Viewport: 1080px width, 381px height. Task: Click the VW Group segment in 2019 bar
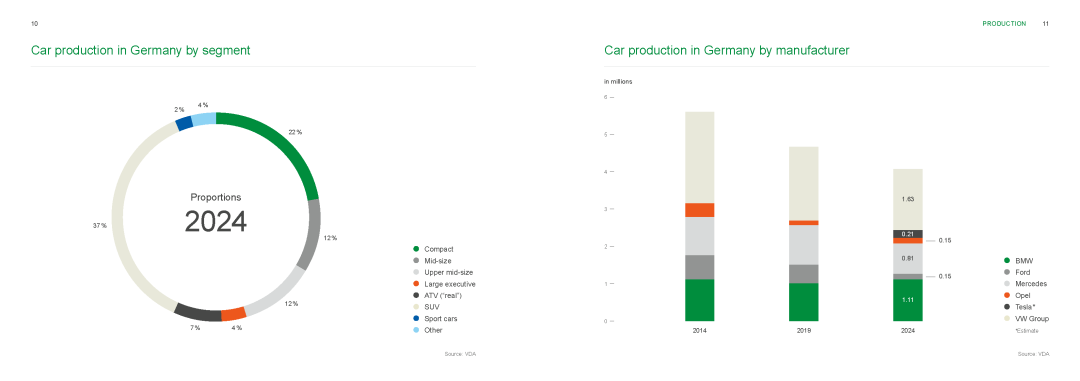click(804, 183)
